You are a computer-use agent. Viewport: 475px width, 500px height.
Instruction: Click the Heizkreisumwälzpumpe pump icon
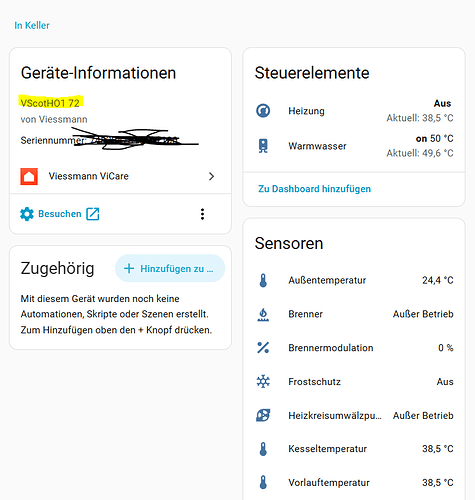click(x=263, y=415)
